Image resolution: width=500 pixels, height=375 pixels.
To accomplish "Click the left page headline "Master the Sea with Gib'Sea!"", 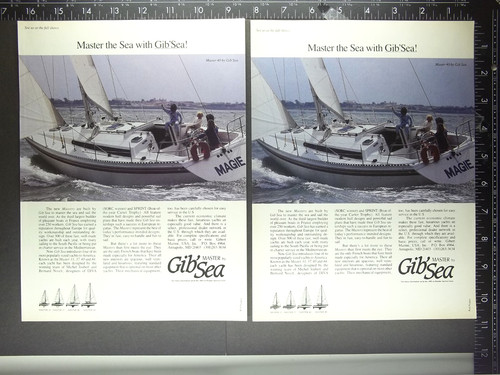I will [x=132, y=45].
